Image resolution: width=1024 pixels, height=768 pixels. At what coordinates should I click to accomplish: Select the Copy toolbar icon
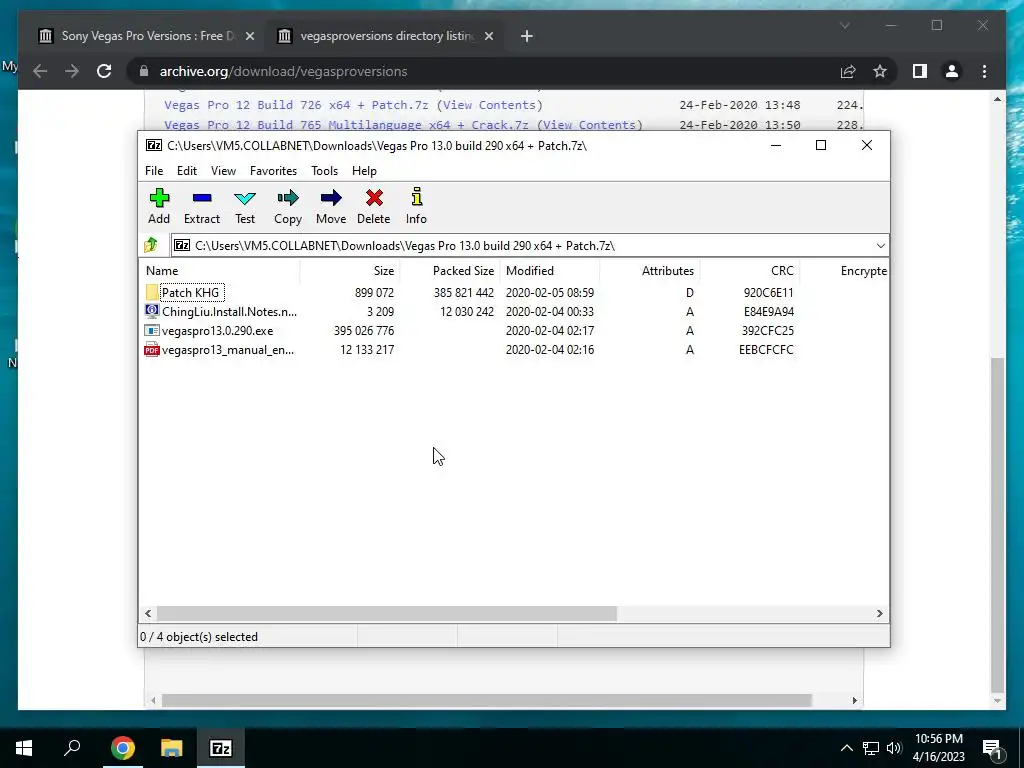(287, 198)
